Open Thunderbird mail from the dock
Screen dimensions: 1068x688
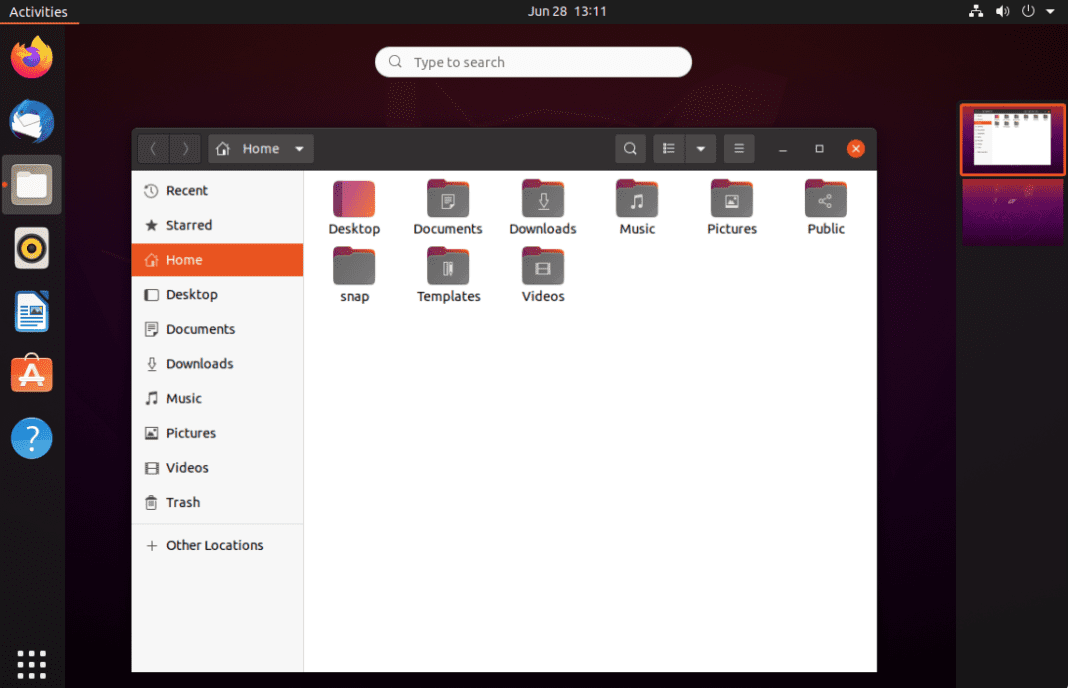31,121
